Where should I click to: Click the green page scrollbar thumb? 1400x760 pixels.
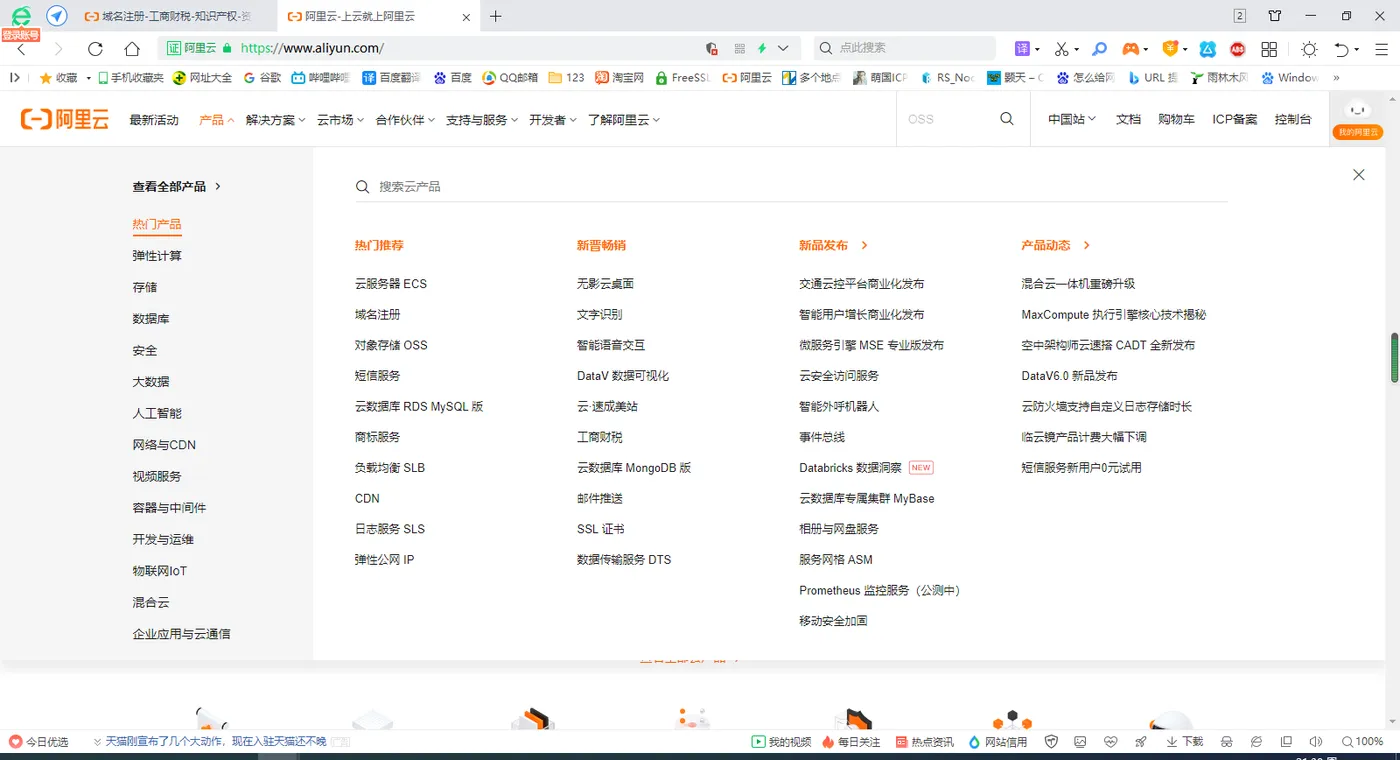[x=1394, y=357]
